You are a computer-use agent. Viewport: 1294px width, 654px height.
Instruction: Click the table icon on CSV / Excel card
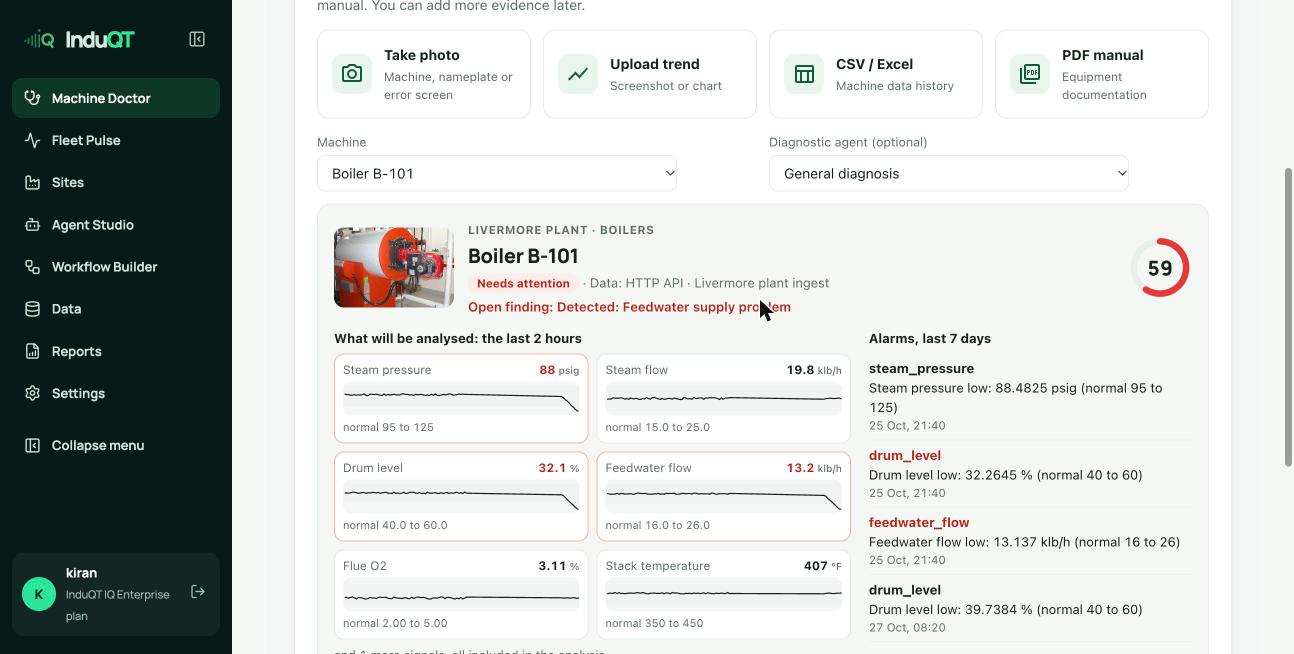(x=804, y=74)
